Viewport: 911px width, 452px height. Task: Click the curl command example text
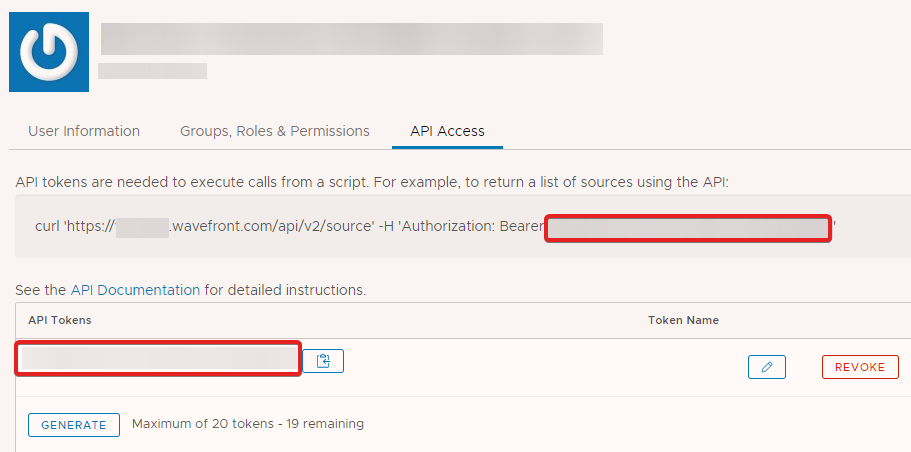coord(436,226)
